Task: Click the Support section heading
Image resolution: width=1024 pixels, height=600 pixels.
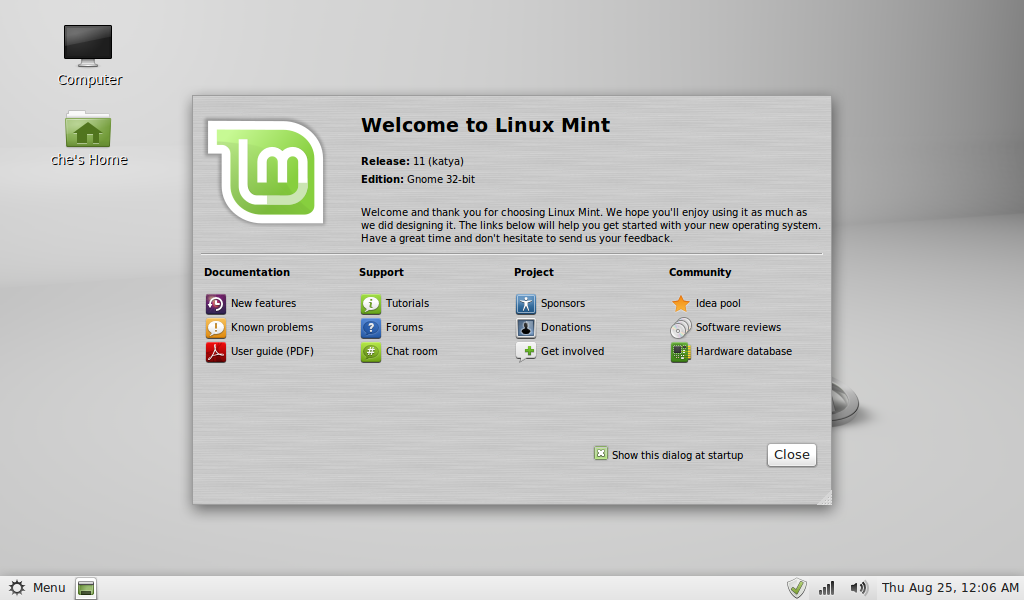Action: tap(381, 272)
